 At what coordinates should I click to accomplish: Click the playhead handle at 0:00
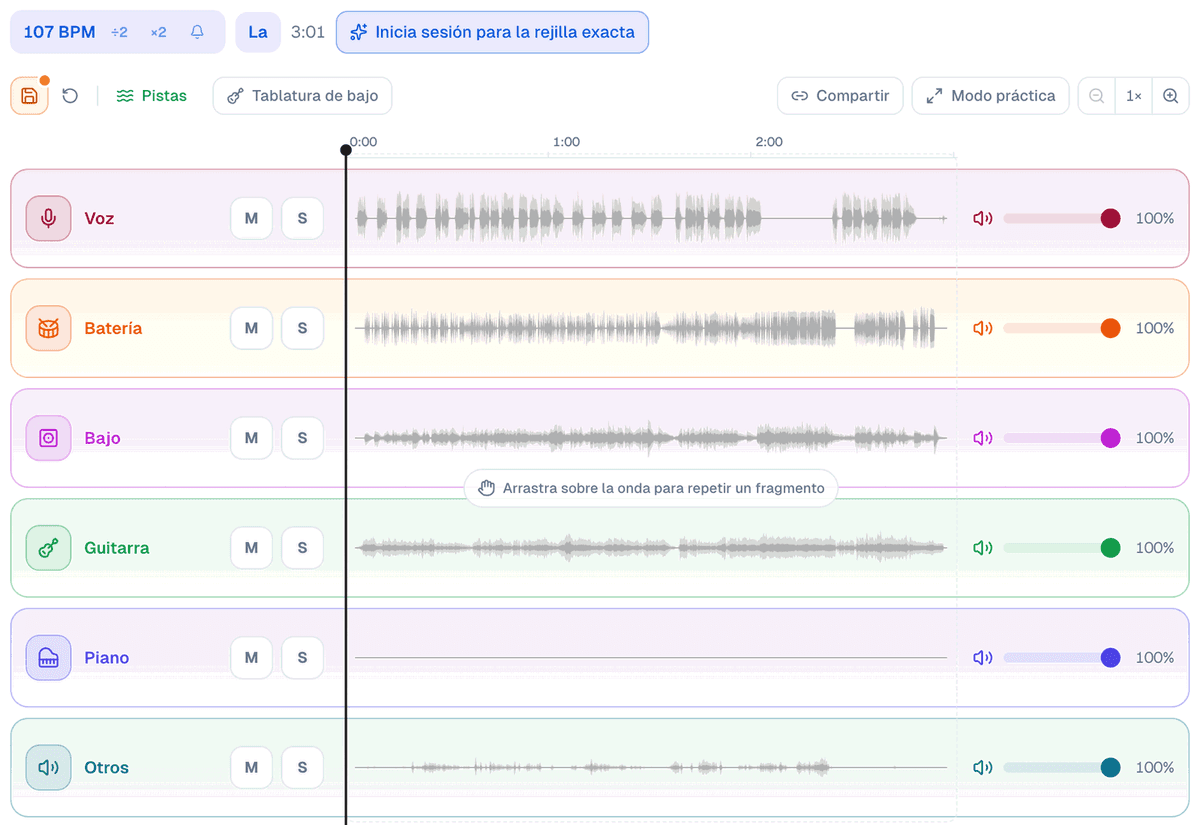(x=346, y=150)
